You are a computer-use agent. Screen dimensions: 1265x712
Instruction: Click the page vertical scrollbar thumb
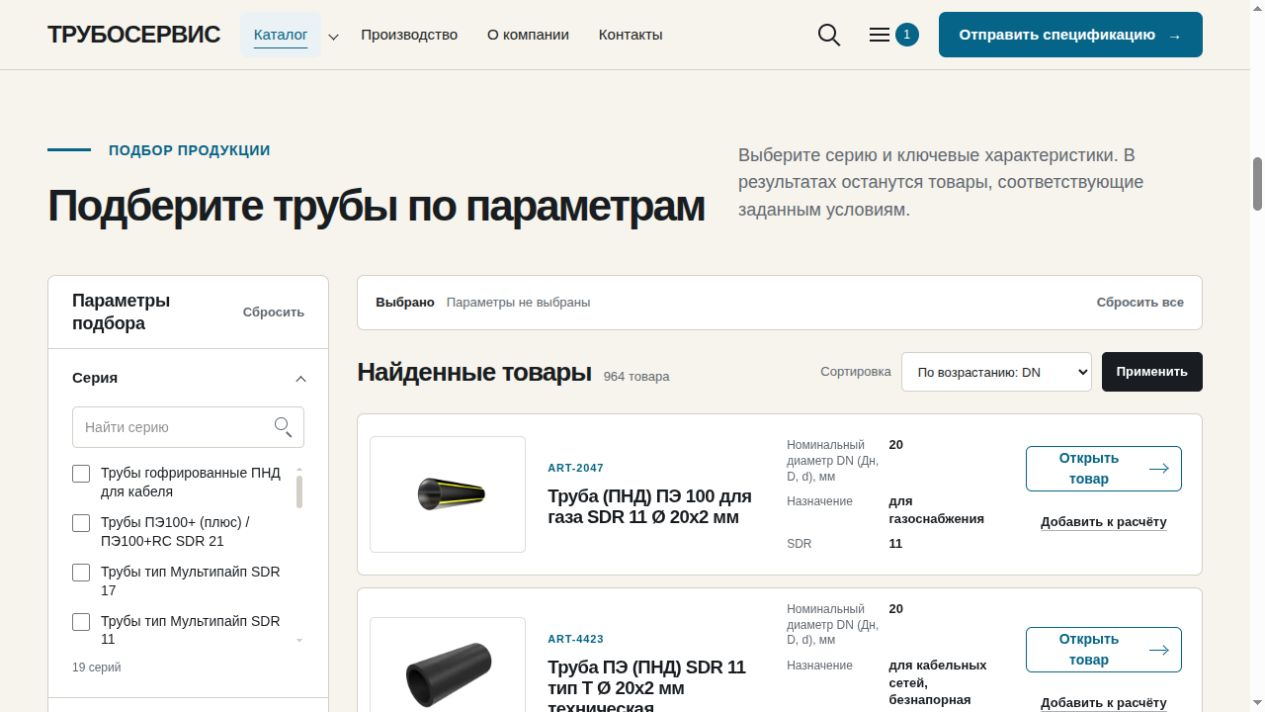coord(1258,183)
